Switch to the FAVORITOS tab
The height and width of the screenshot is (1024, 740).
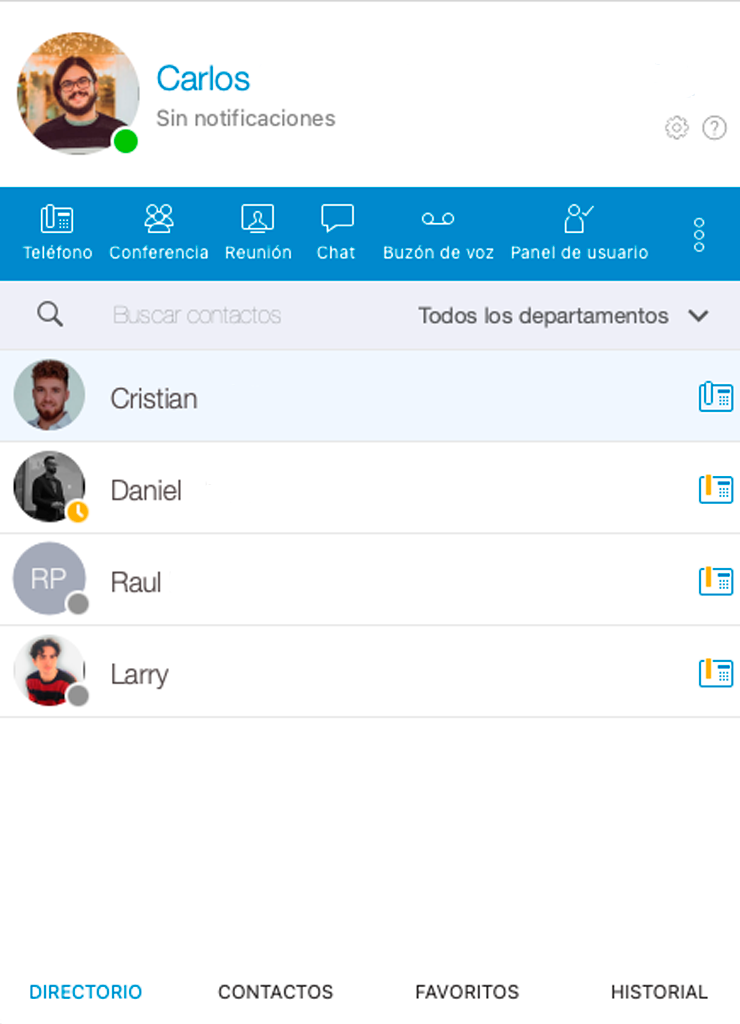tap(467, 992)
